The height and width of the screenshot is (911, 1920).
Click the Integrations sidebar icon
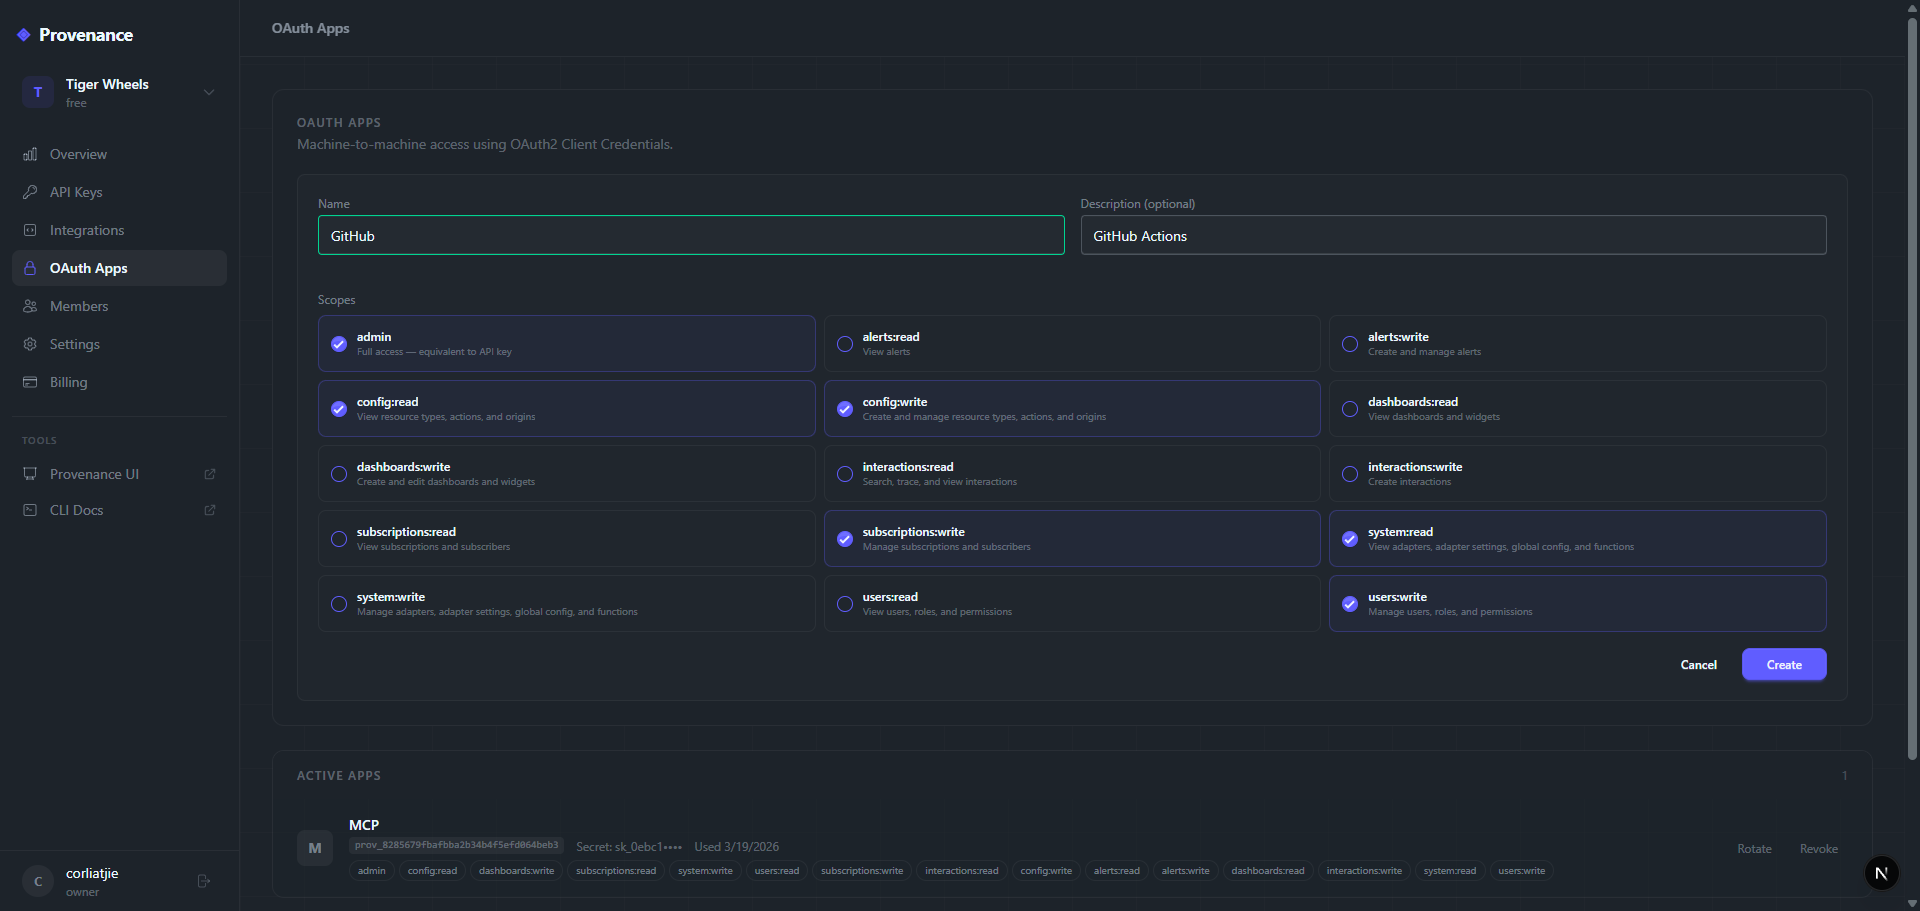coord(30,230)
